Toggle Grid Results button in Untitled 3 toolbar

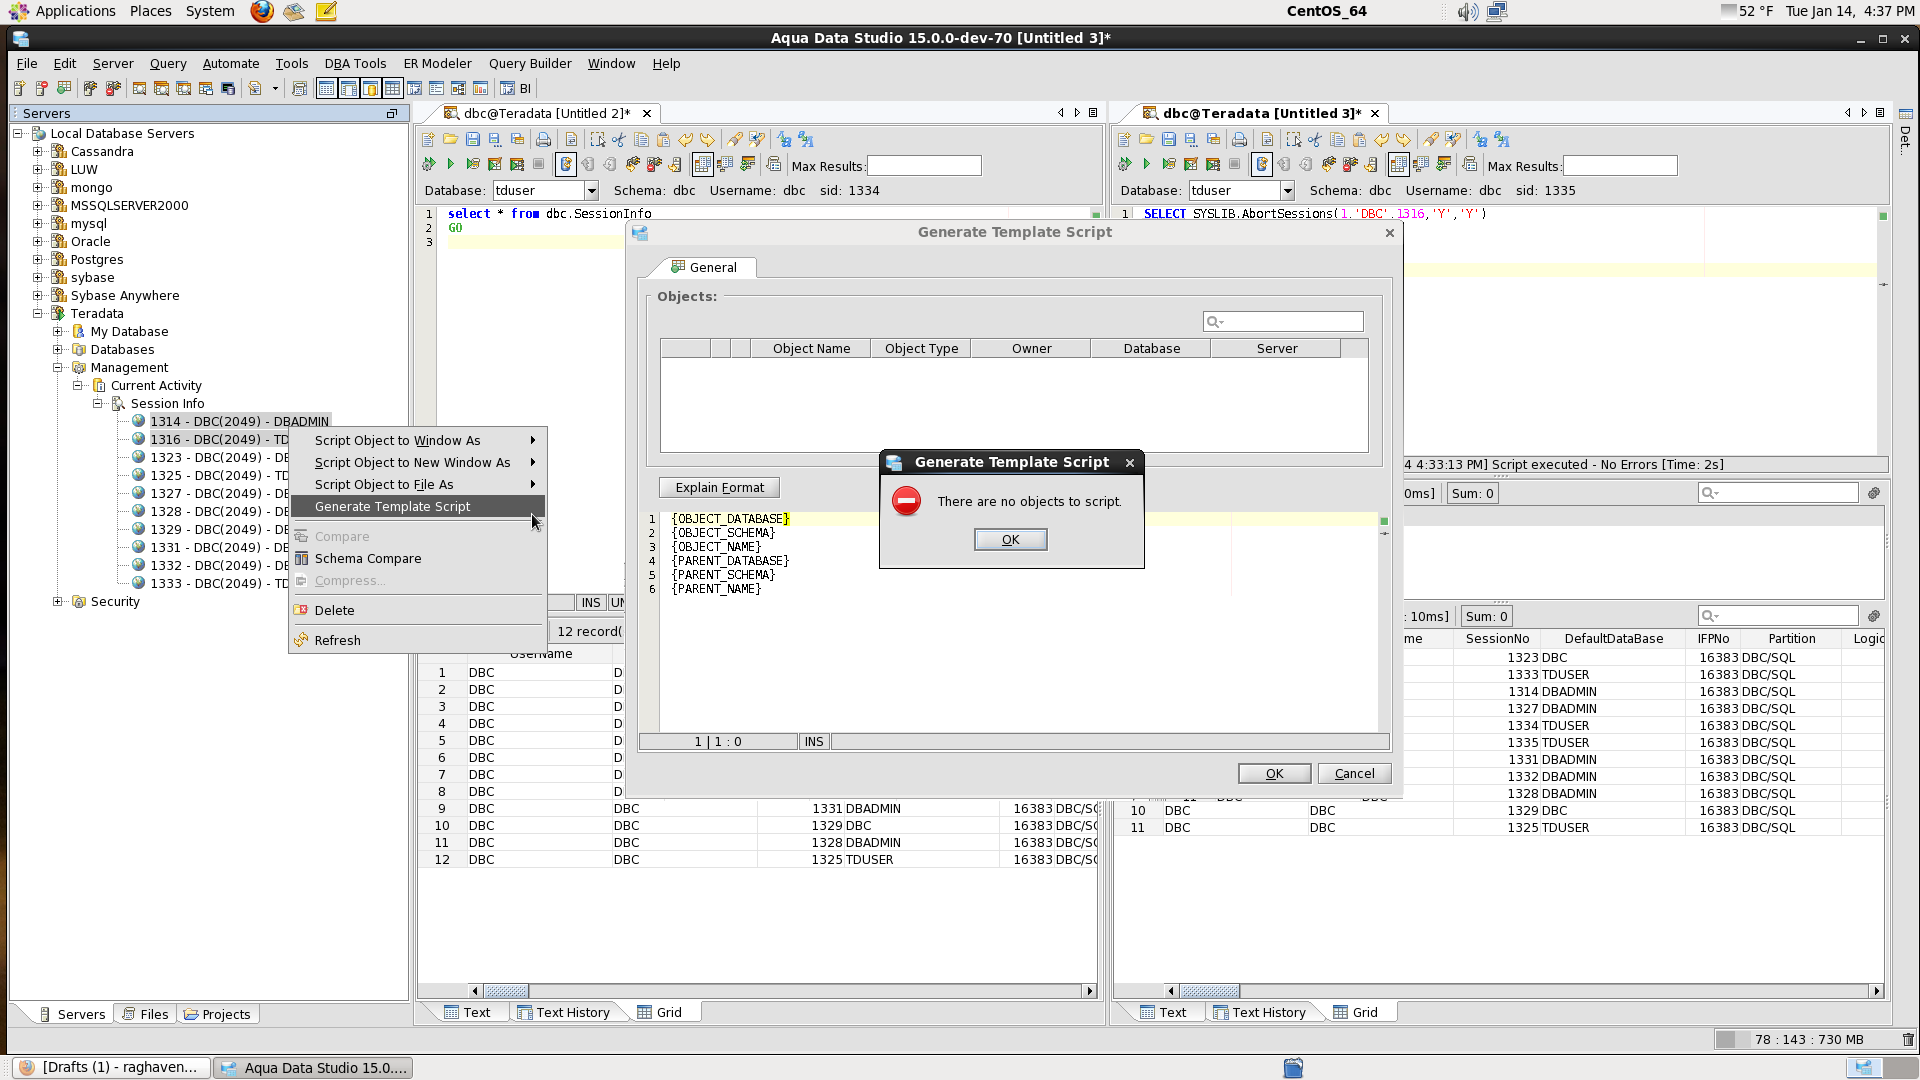pos(1399,164)
